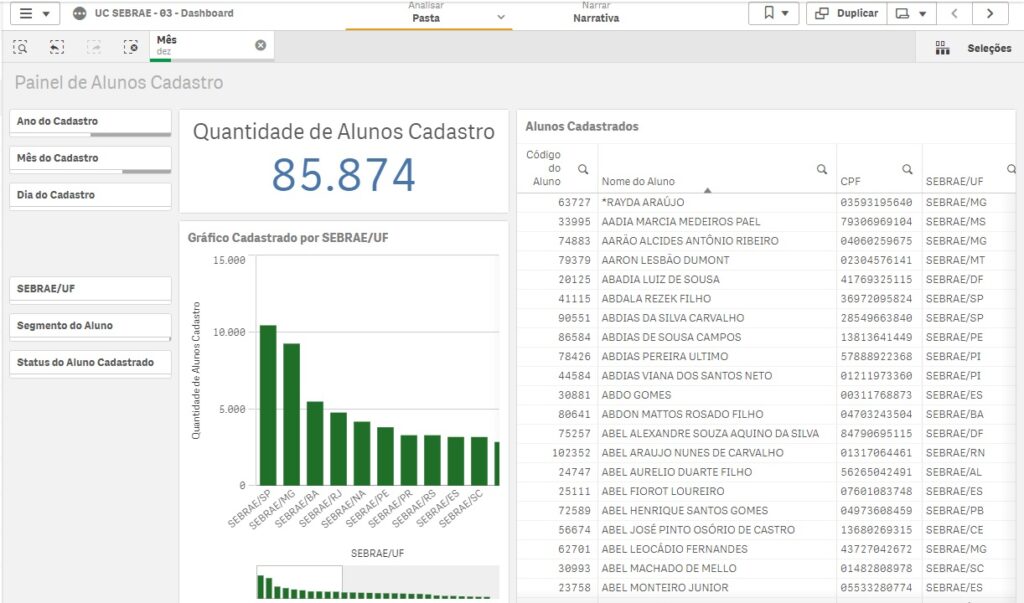Search in Nome do Aluno column

tap(821, 169)
